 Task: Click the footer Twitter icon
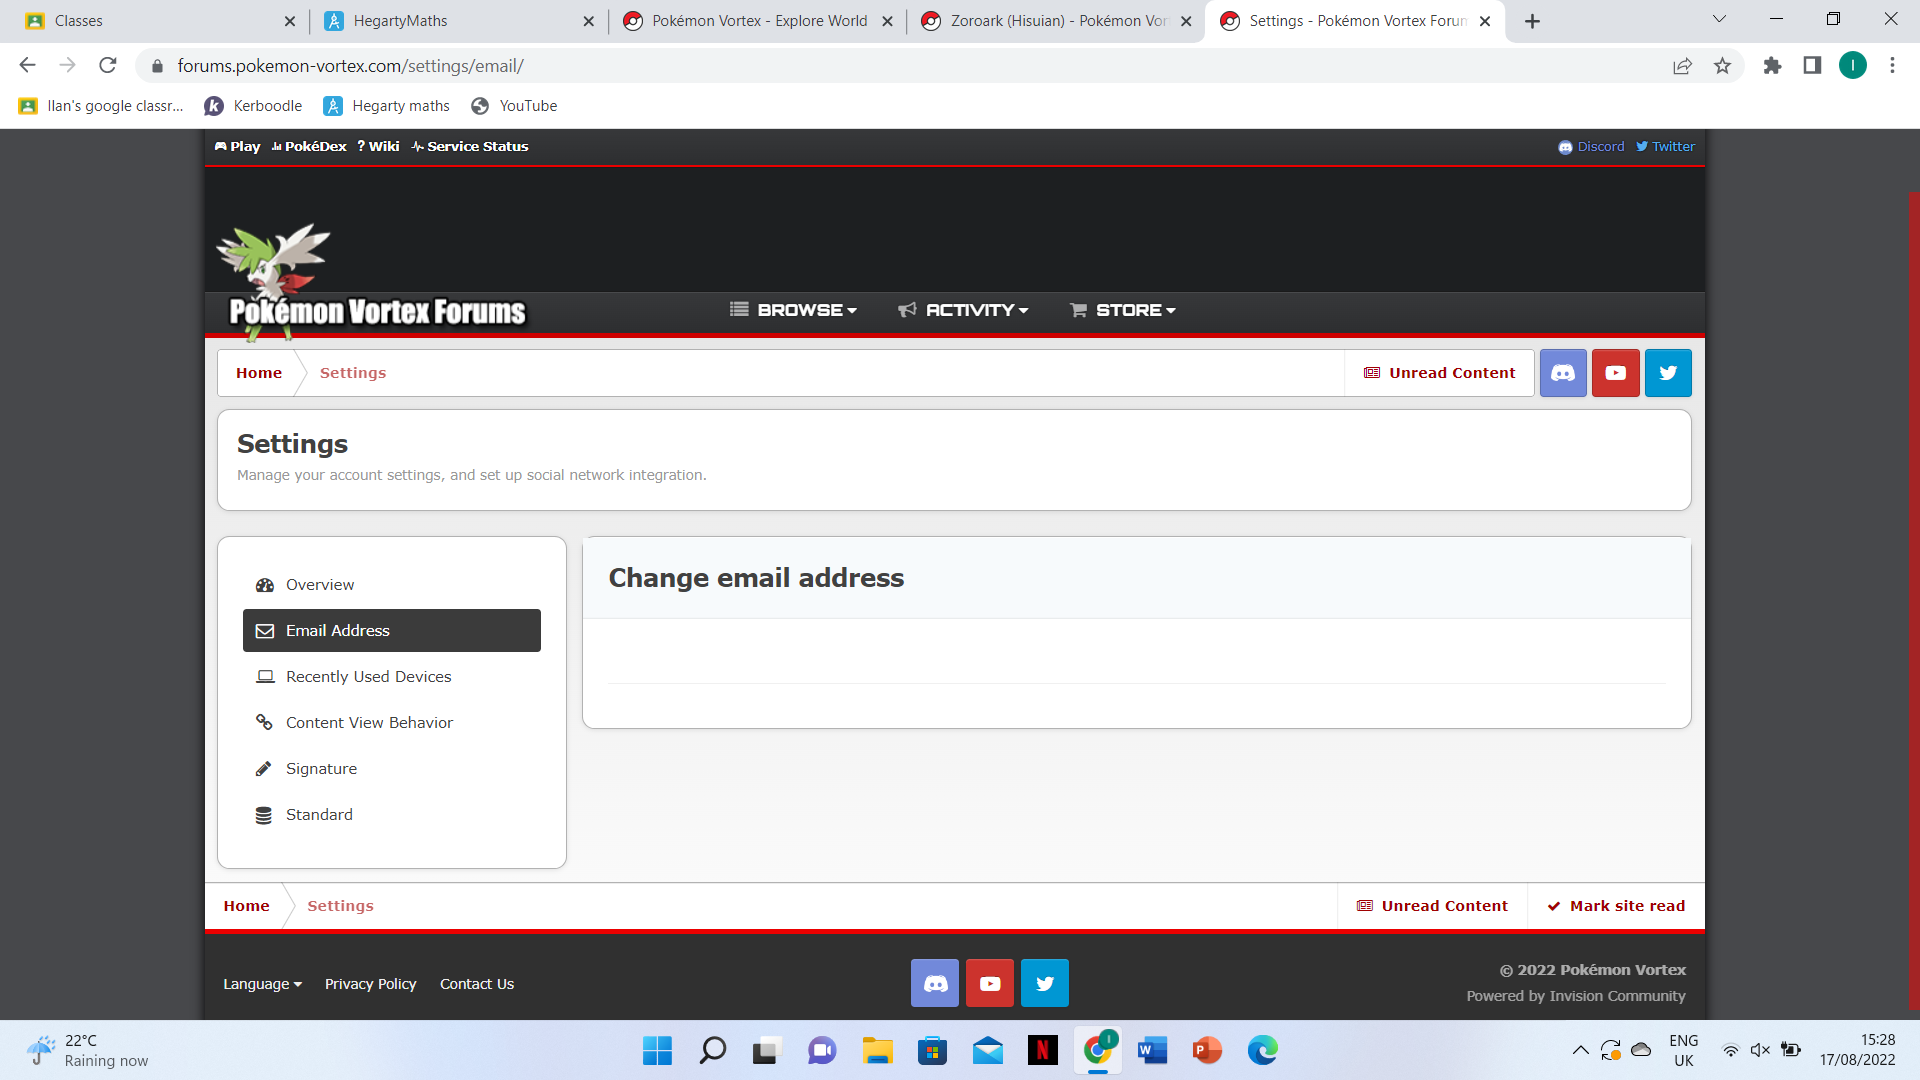click(x=1045, y=983)
